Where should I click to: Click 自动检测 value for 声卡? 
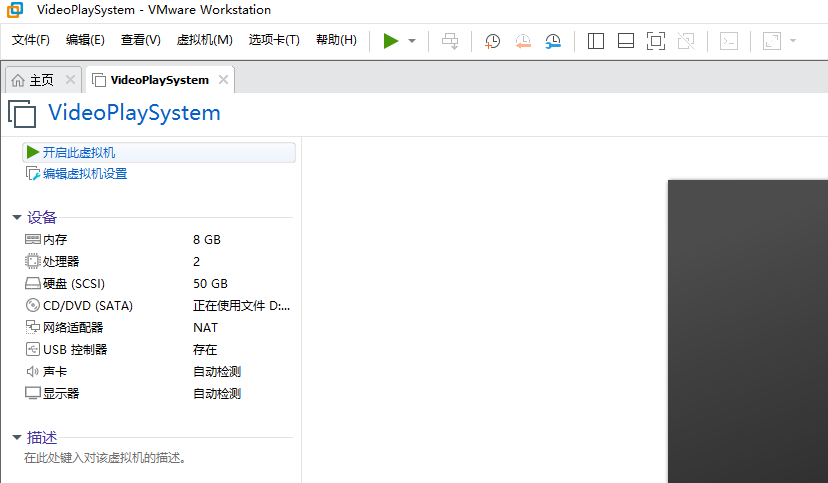217,372
